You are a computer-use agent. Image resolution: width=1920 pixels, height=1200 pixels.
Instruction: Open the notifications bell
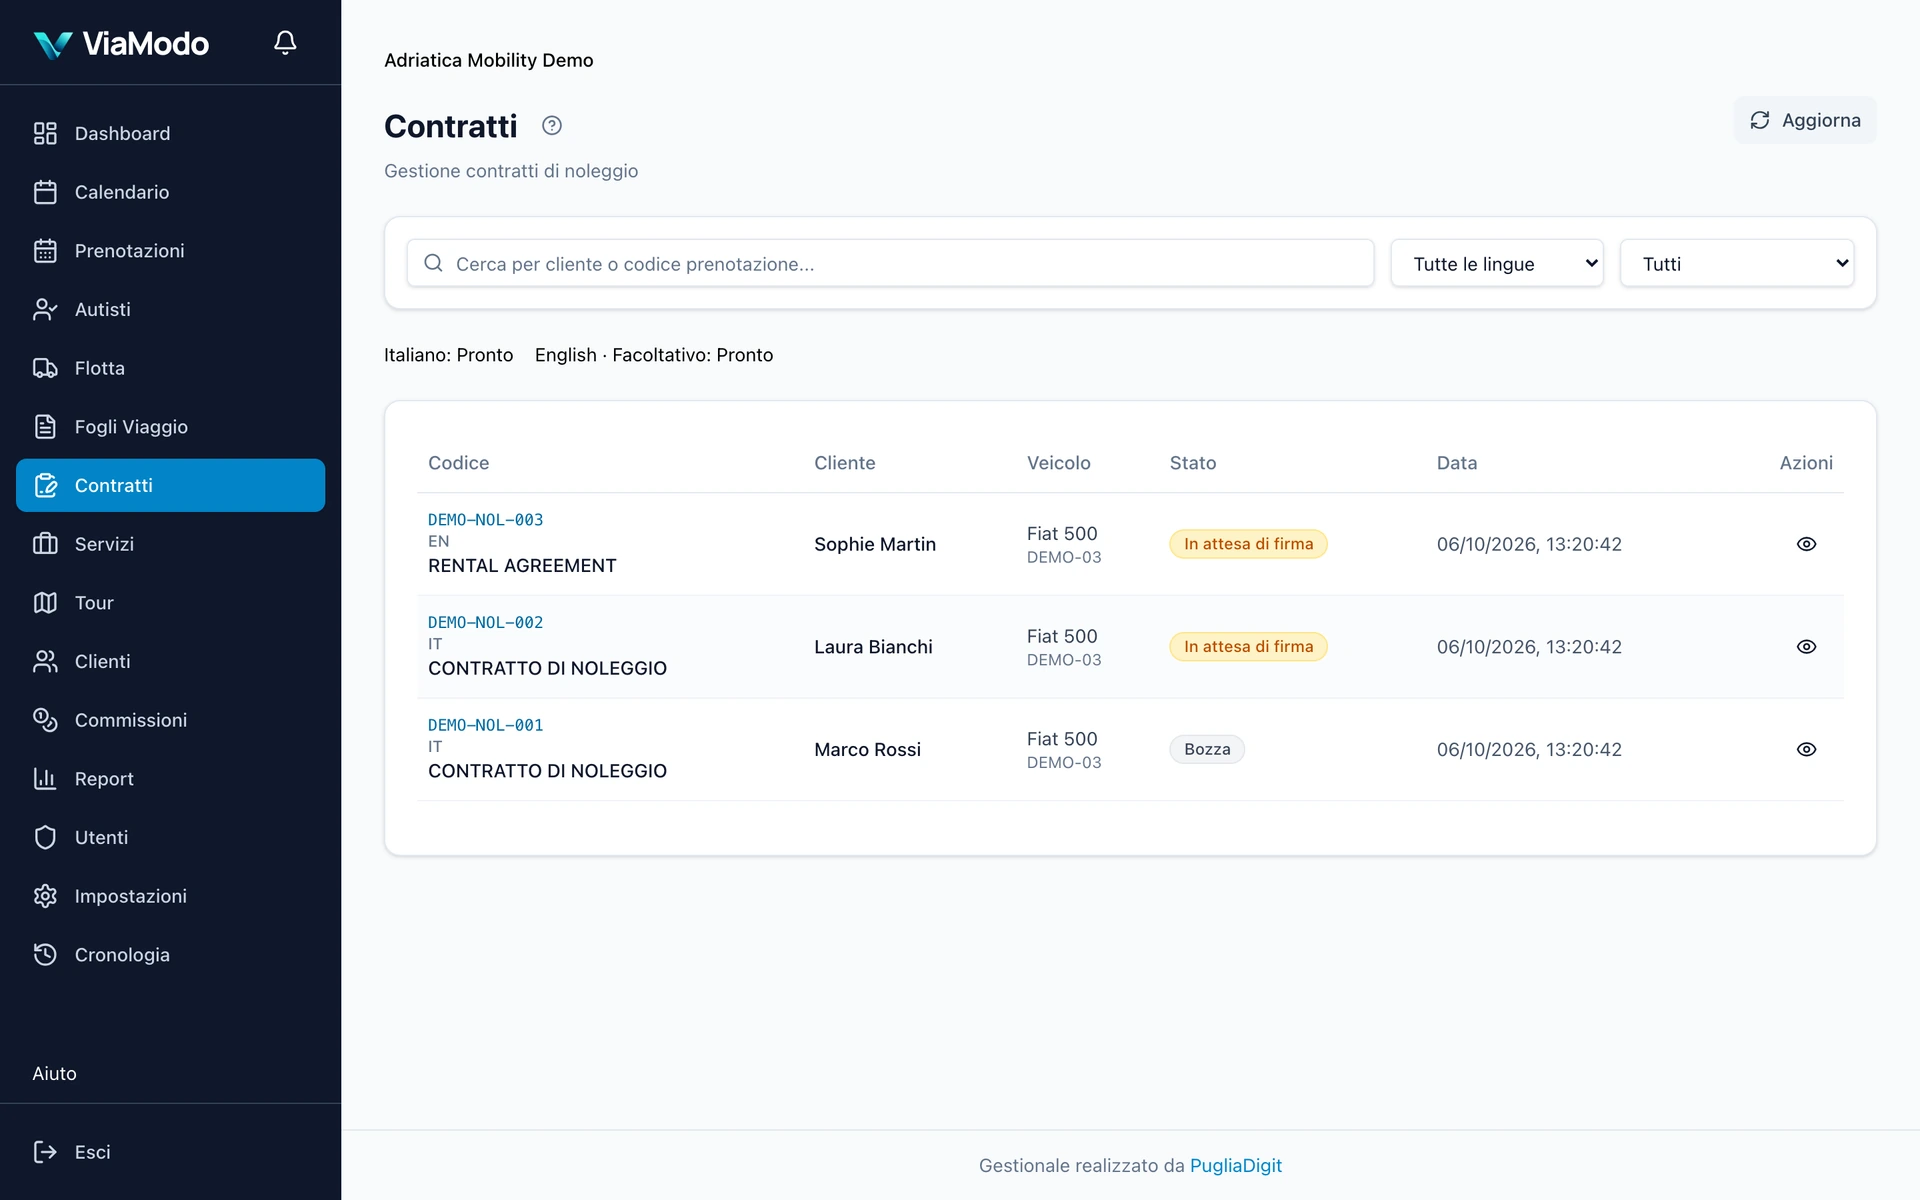(x=285, y=42)
